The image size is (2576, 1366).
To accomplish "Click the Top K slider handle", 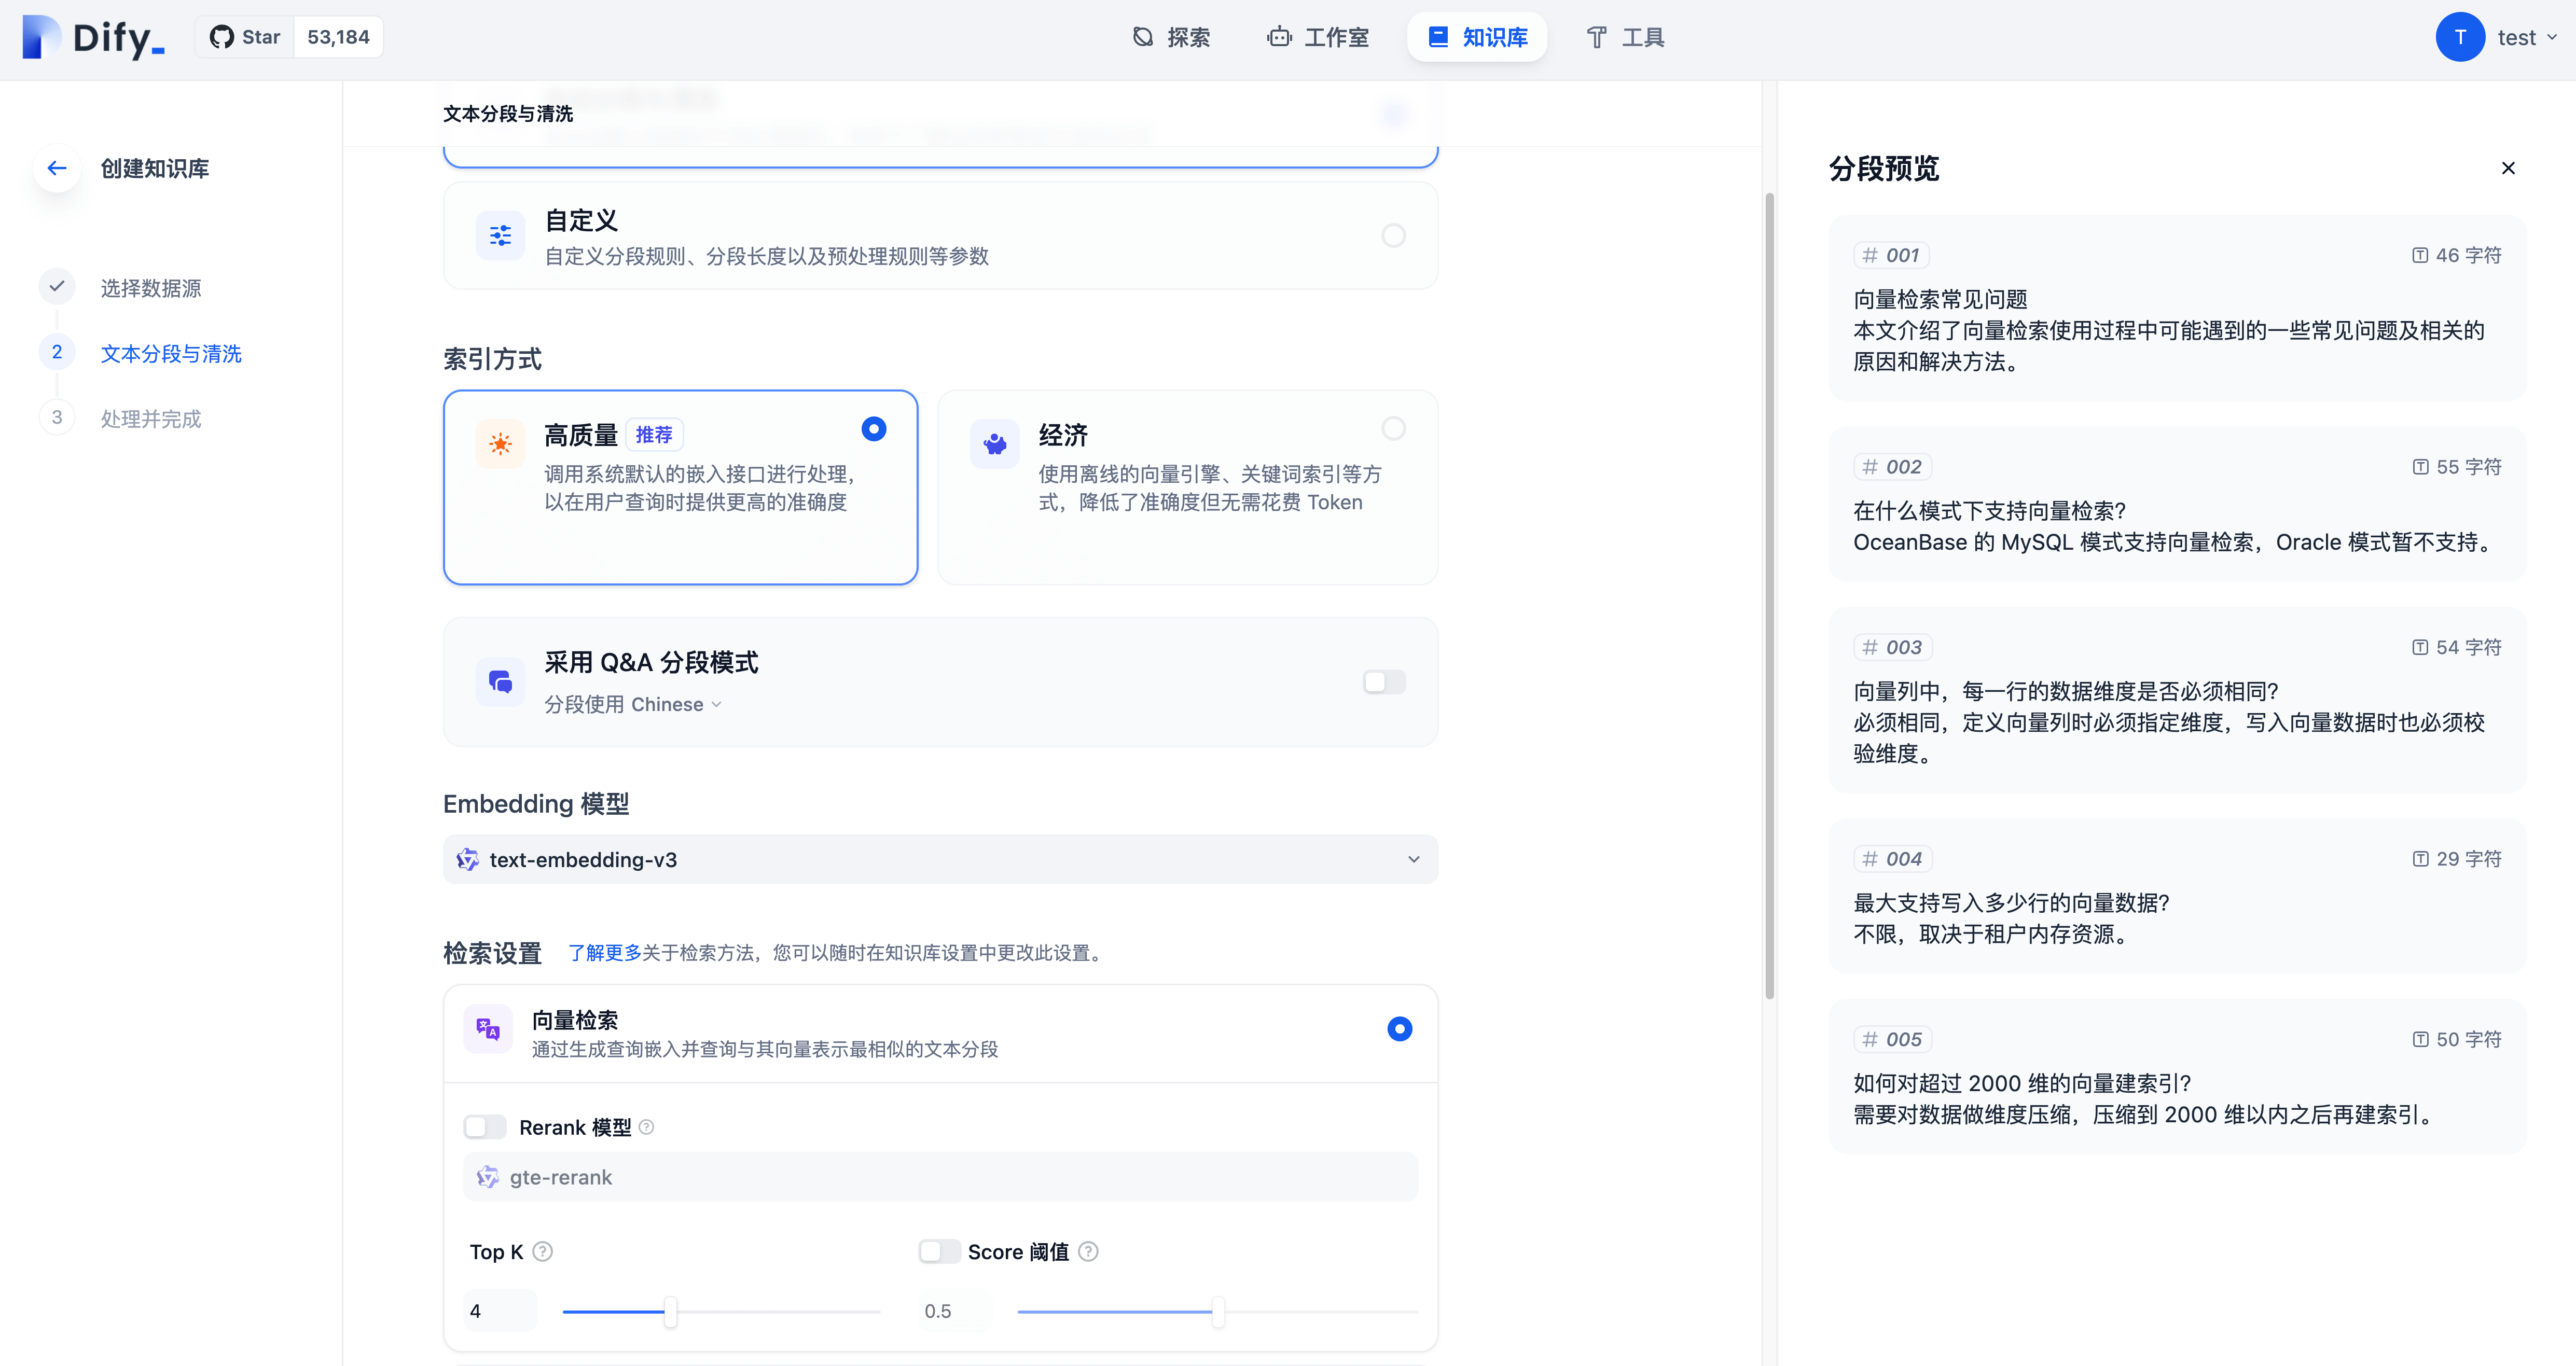I will 670,1311.
